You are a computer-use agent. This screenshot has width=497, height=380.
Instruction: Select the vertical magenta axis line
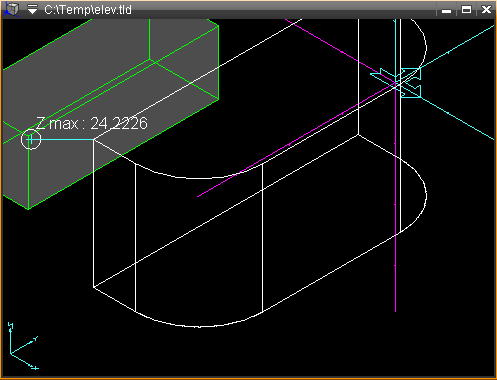[x=396, y=200]
